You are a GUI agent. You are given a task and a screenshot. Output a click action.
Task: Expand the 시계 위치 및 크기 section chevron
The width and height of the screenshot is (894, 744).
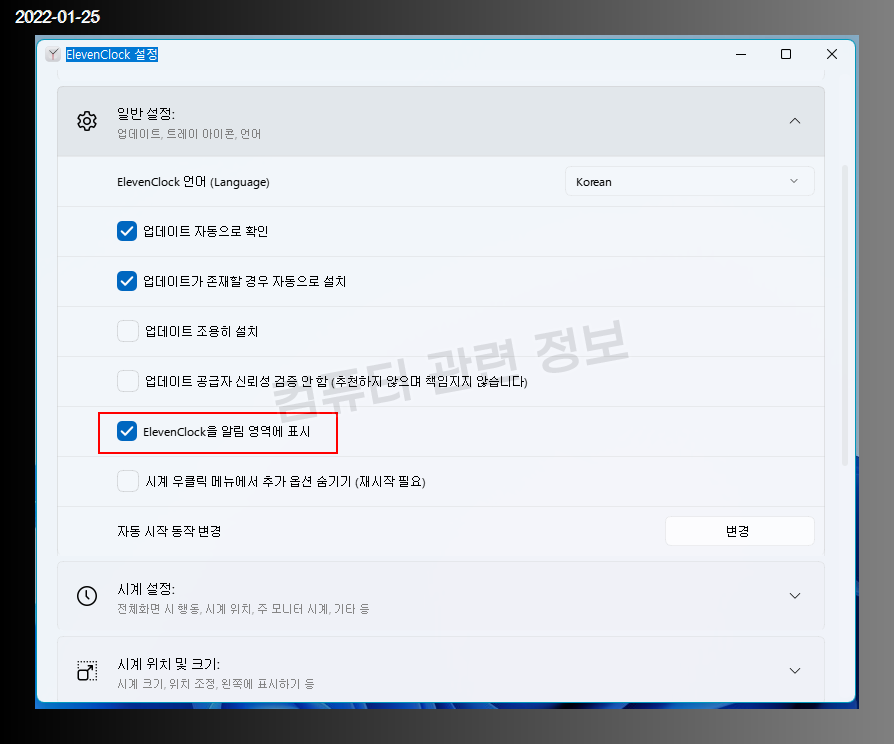click(x=795, y=670)
